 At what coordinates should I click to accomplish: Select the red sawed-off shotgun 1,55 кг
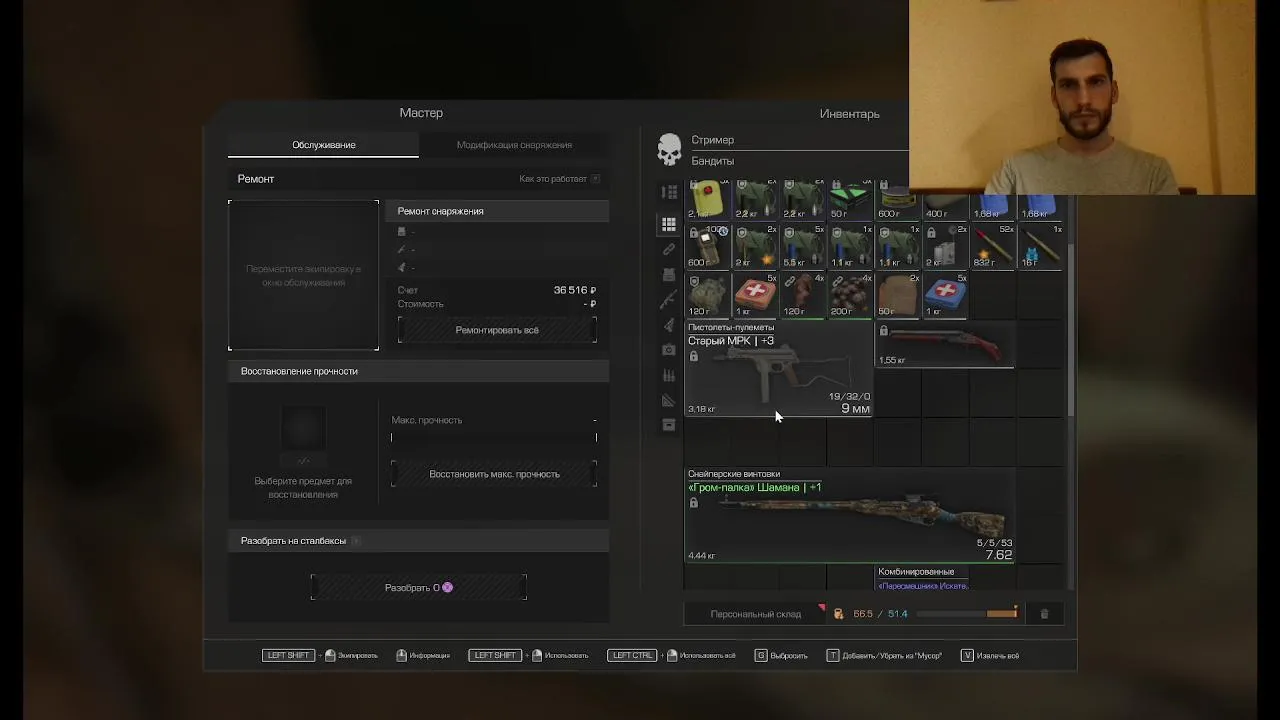coord(945,345)
